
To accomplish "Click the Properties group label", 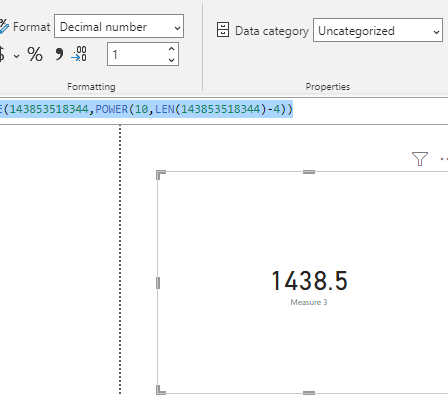I will (x=328, y=87).
